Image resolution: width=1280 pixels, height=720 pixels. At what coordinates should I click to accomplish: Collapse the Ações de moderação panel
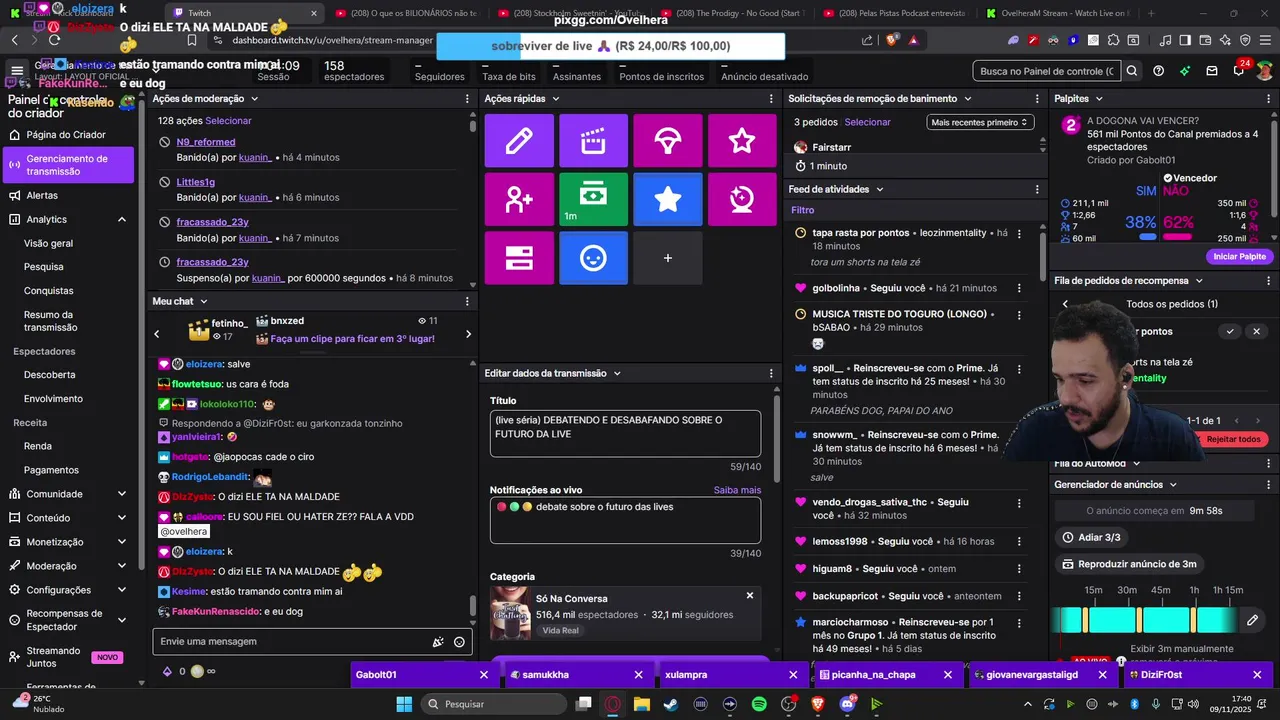click(x=254, y=99)
